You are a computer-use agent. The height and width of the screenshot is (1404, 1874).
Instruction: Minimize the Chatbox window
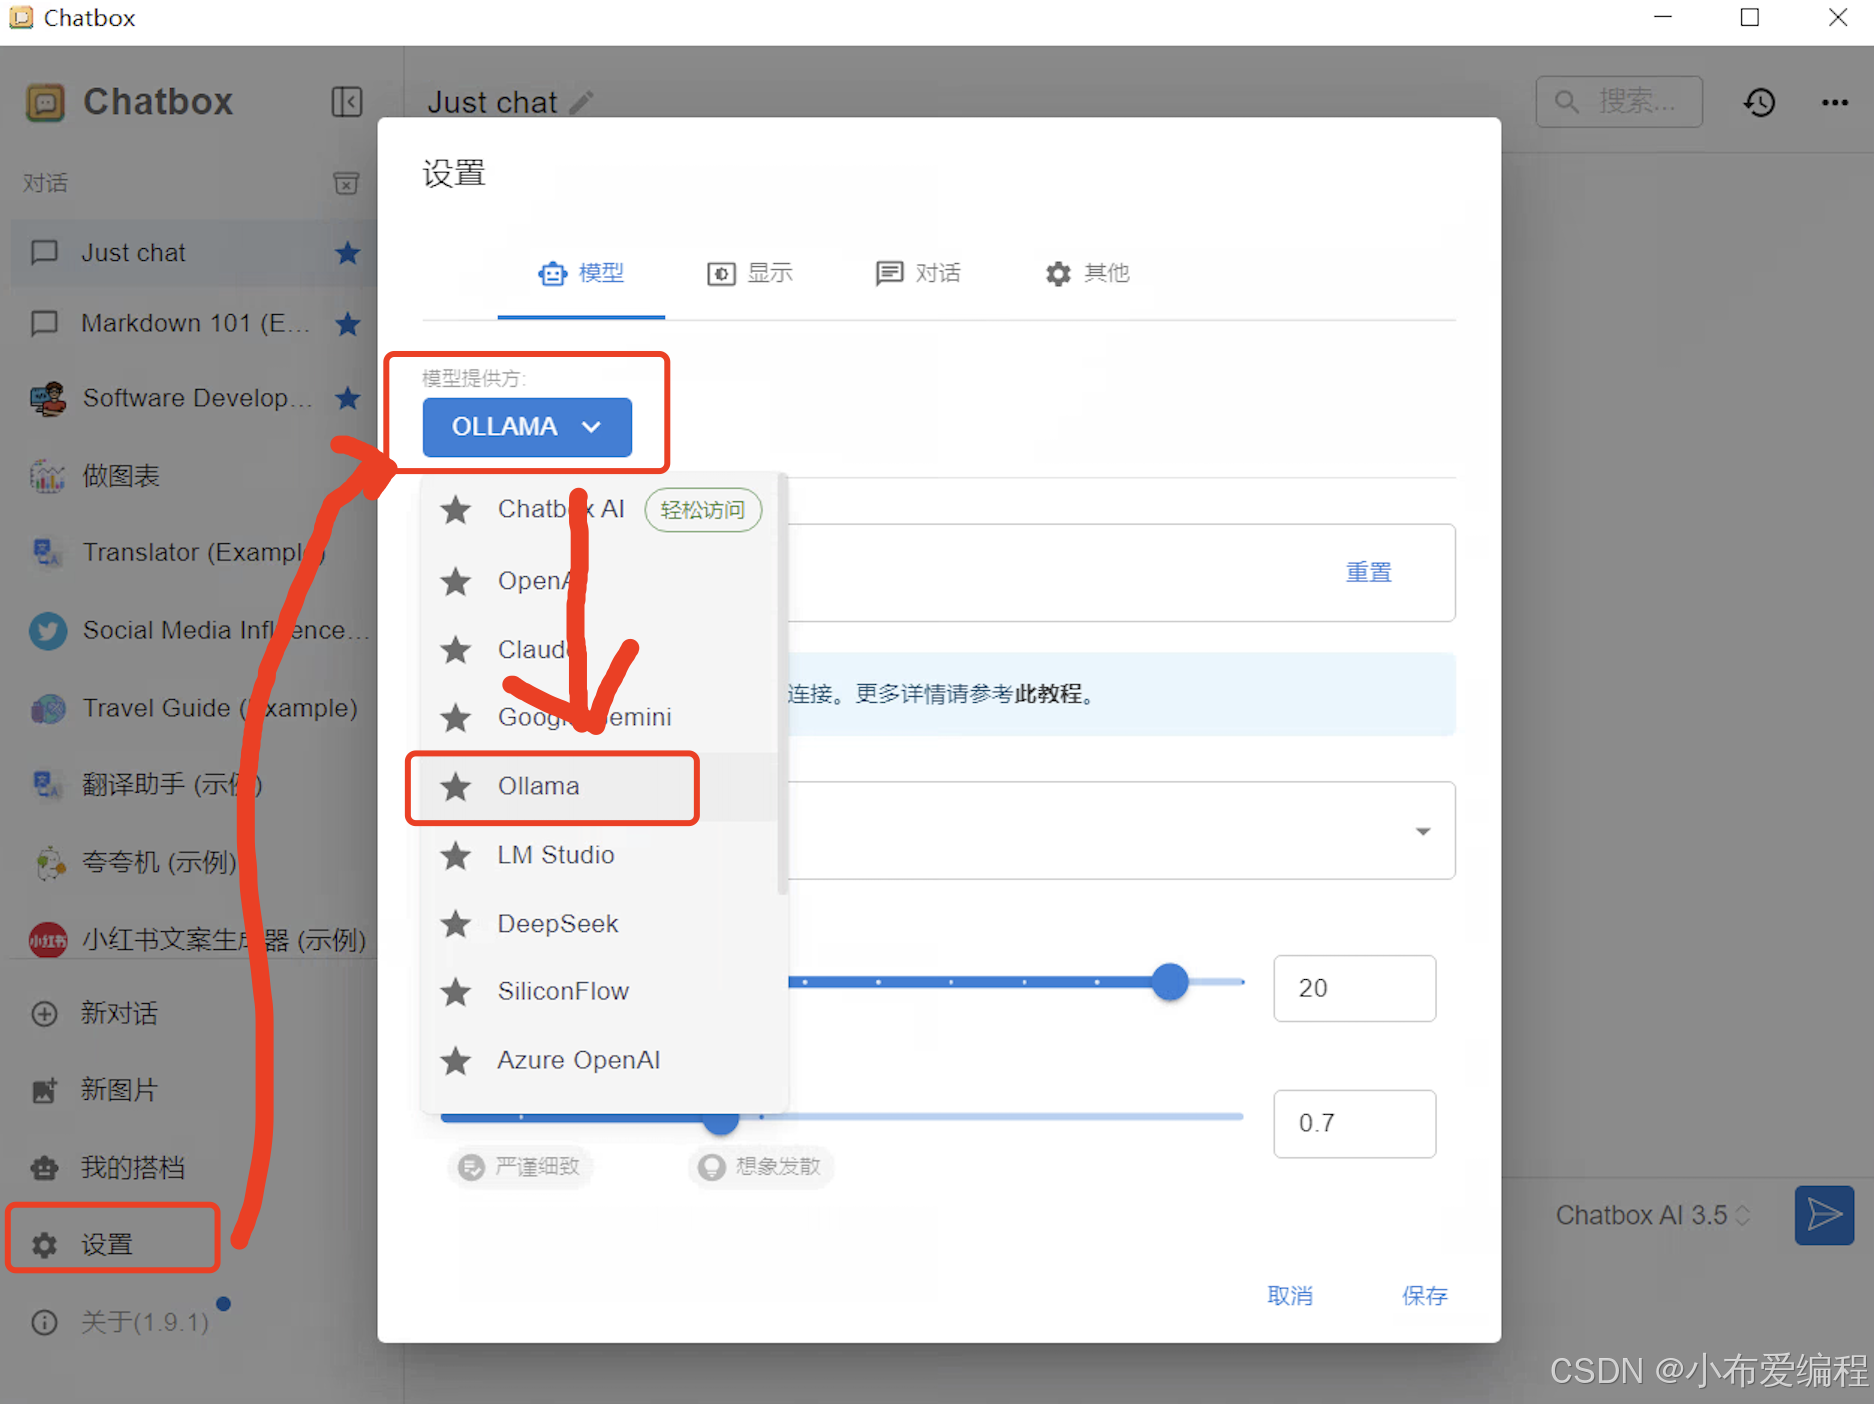1663,18
